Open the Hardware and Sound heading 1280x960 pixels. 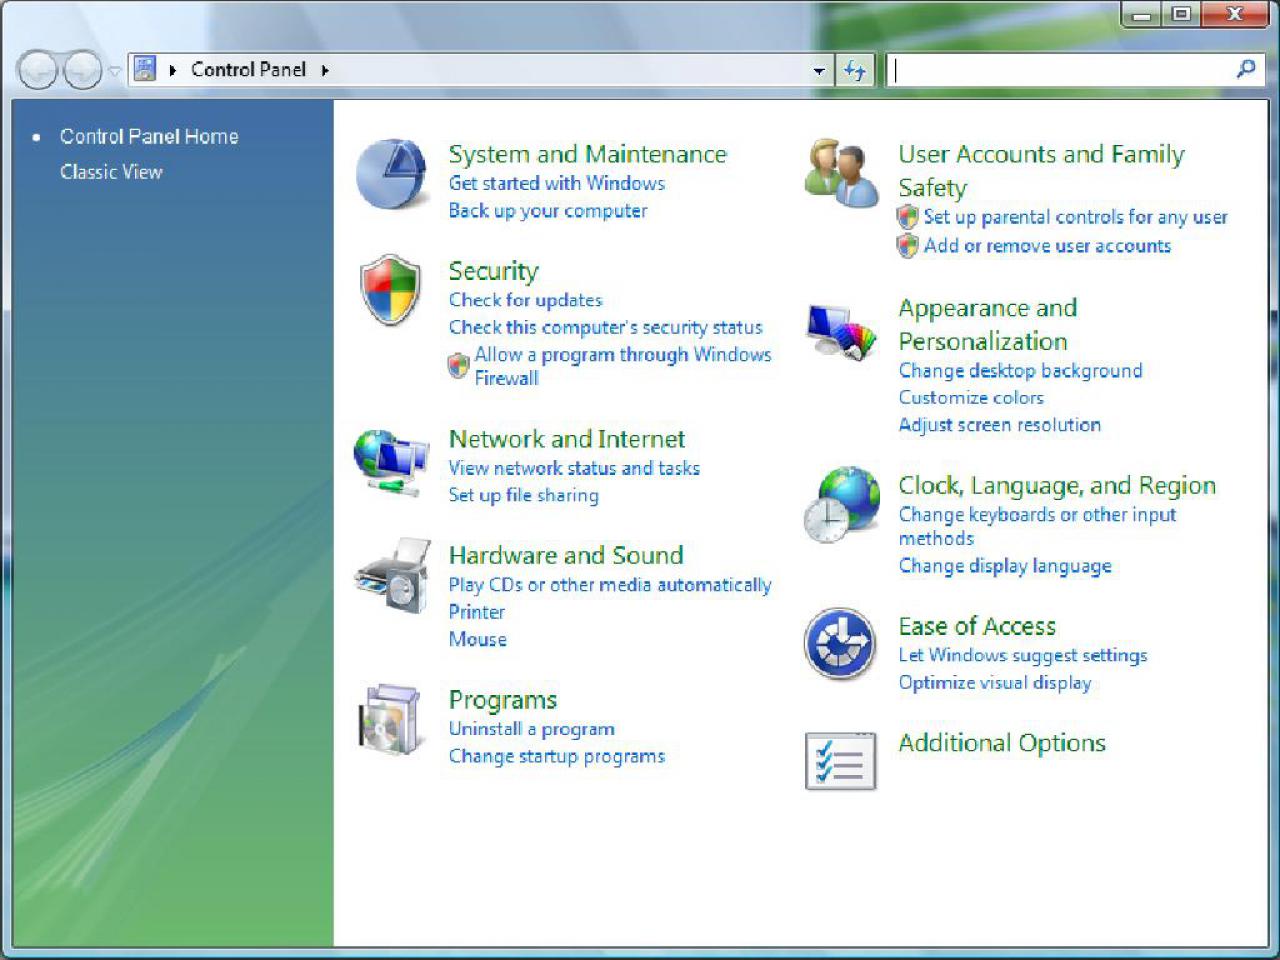[566, 555]
